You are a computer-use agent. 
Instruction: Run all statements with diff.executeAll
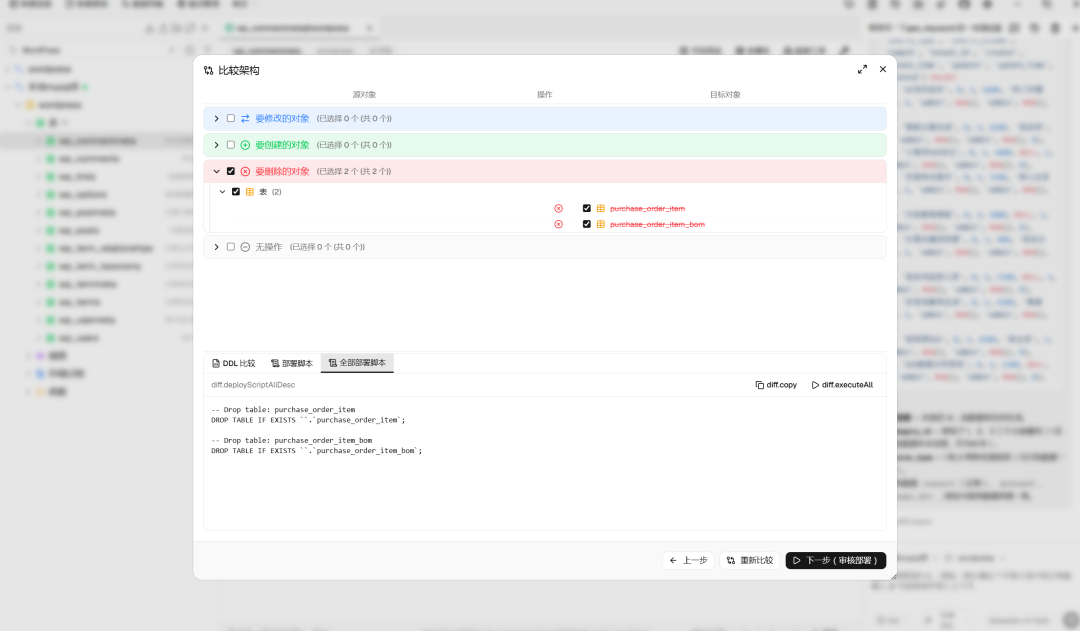(842, 385)
